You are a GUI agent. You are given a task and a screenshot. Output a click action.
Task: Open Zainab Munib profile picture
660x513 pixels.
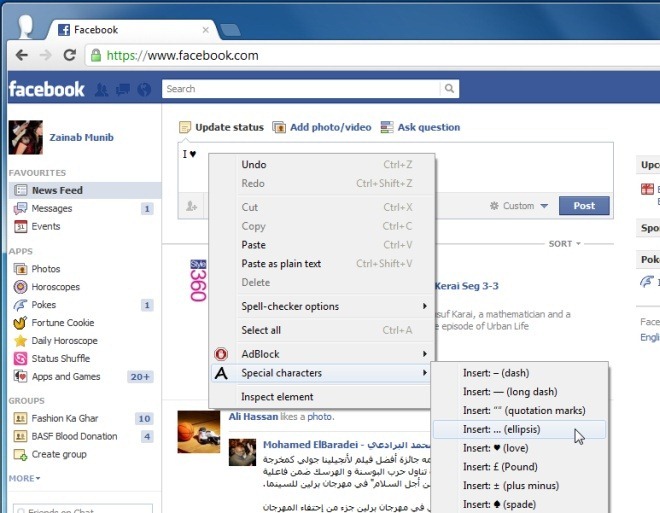point(26,137)
